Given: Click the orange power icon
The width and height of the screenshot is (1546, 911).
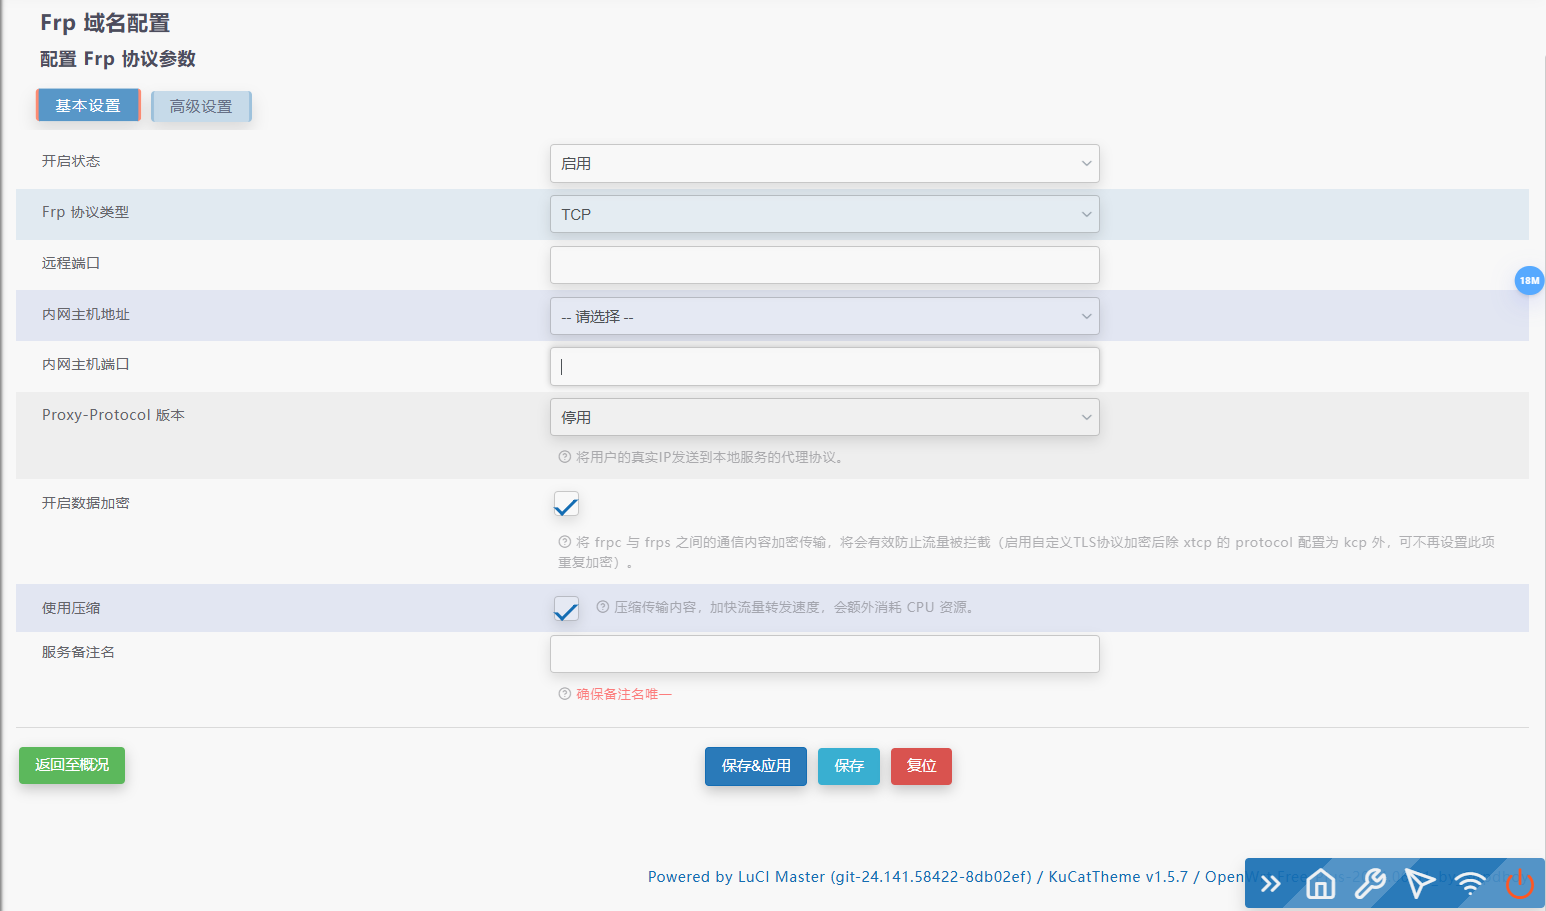Looking at the screenshot, I should click(x=1519, y=884).
